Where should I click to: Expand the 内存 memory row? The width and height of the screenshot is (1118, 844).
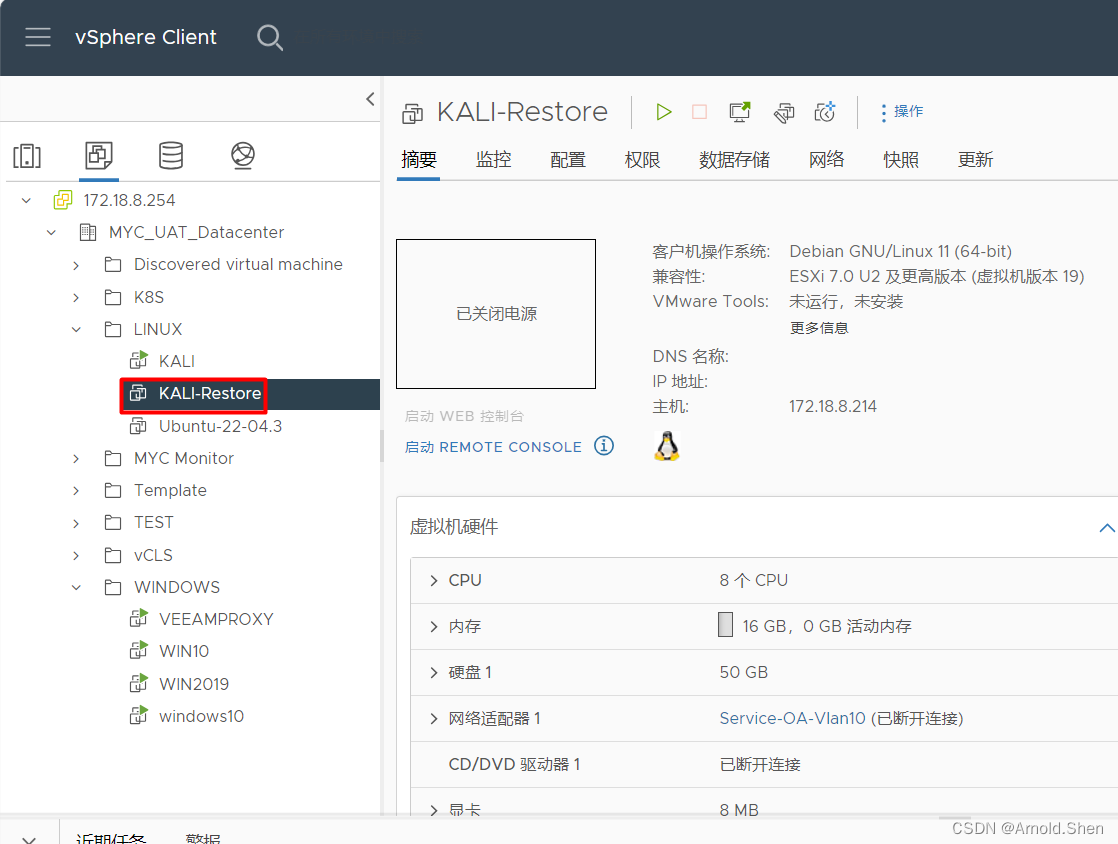point(434,627)
